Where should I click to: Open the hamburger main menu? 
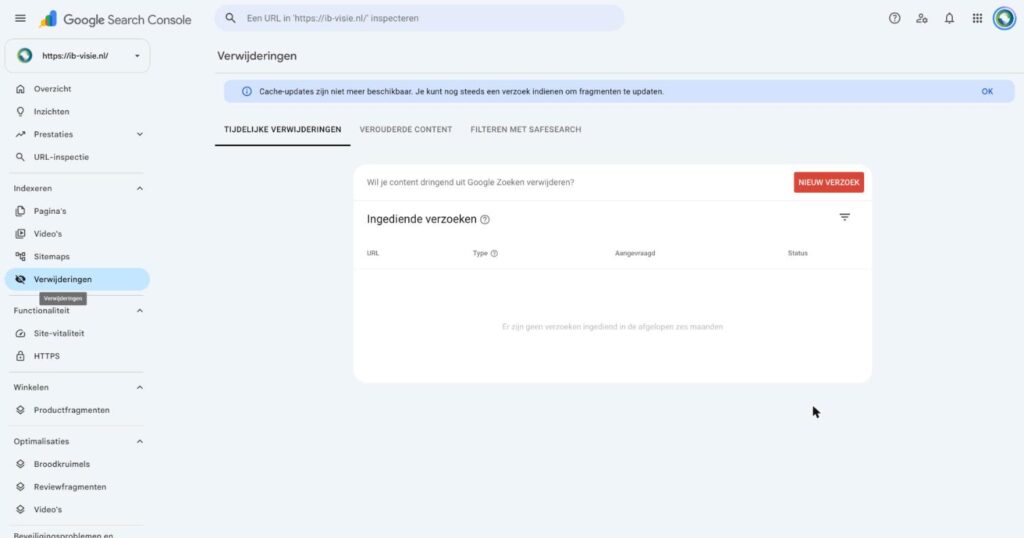click(20, 18)
